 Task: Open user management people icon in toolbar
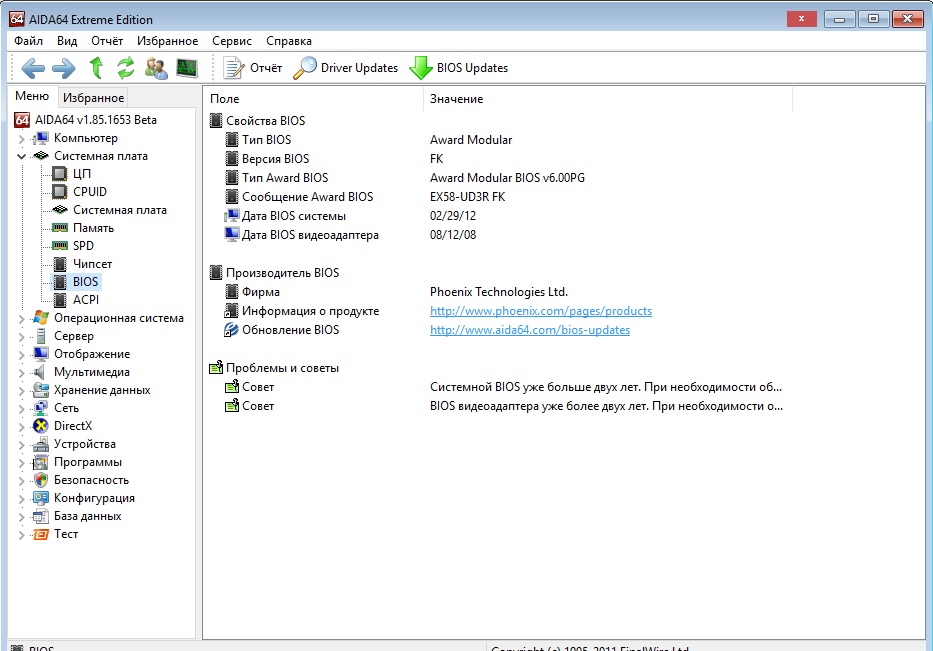tap(156, 68)
